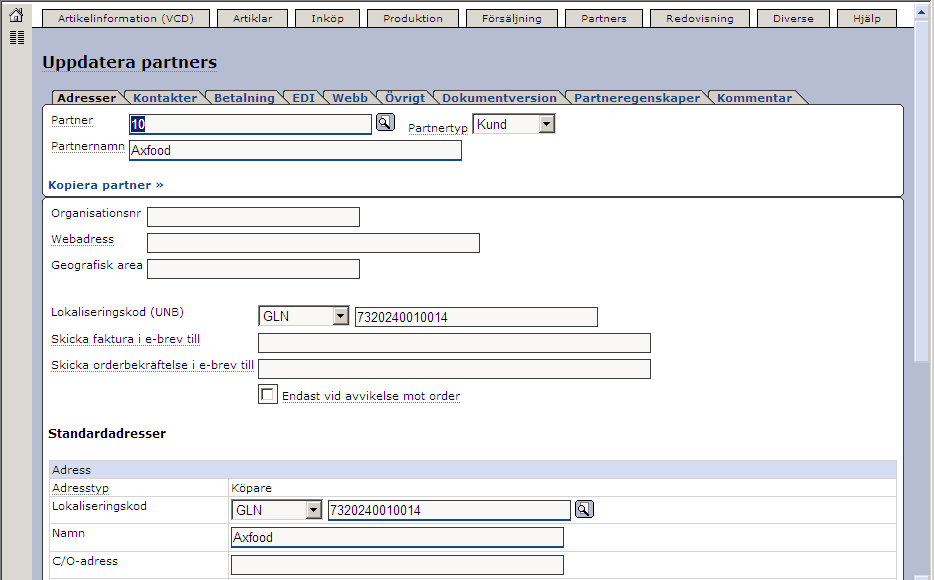
Task: Click the Partner number input field
Action: pyautogui.click(x=250, y=124)
